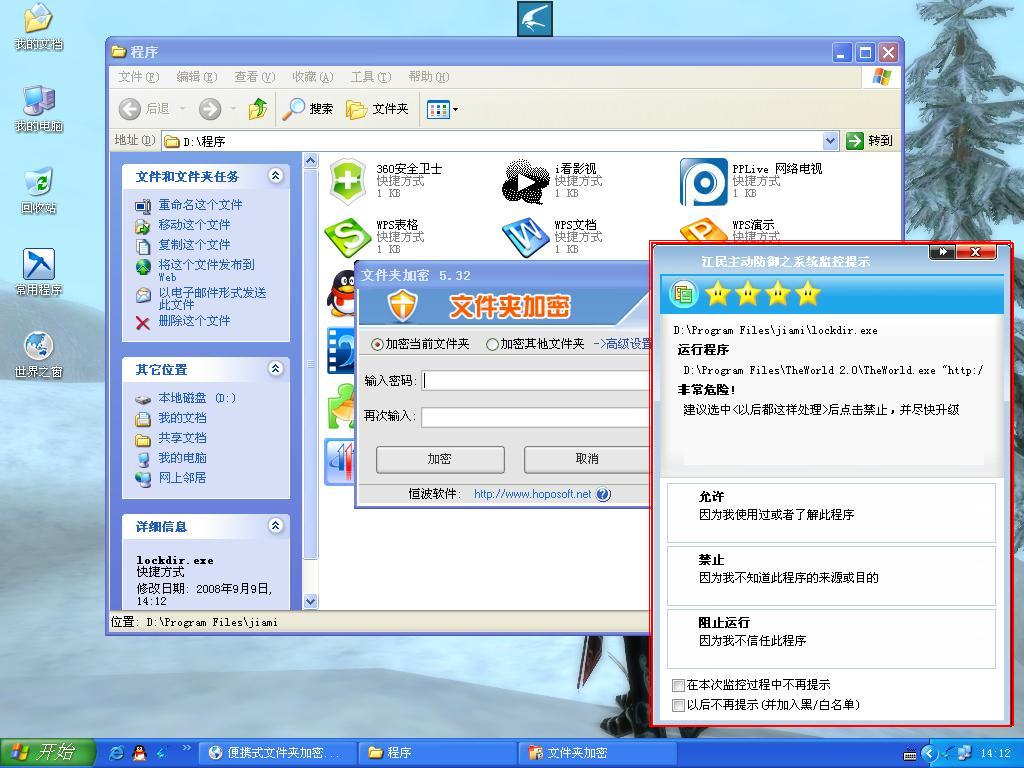1024x768 pixels.
Task: Click the 加密 button
Action: click(x=440, y=459)
